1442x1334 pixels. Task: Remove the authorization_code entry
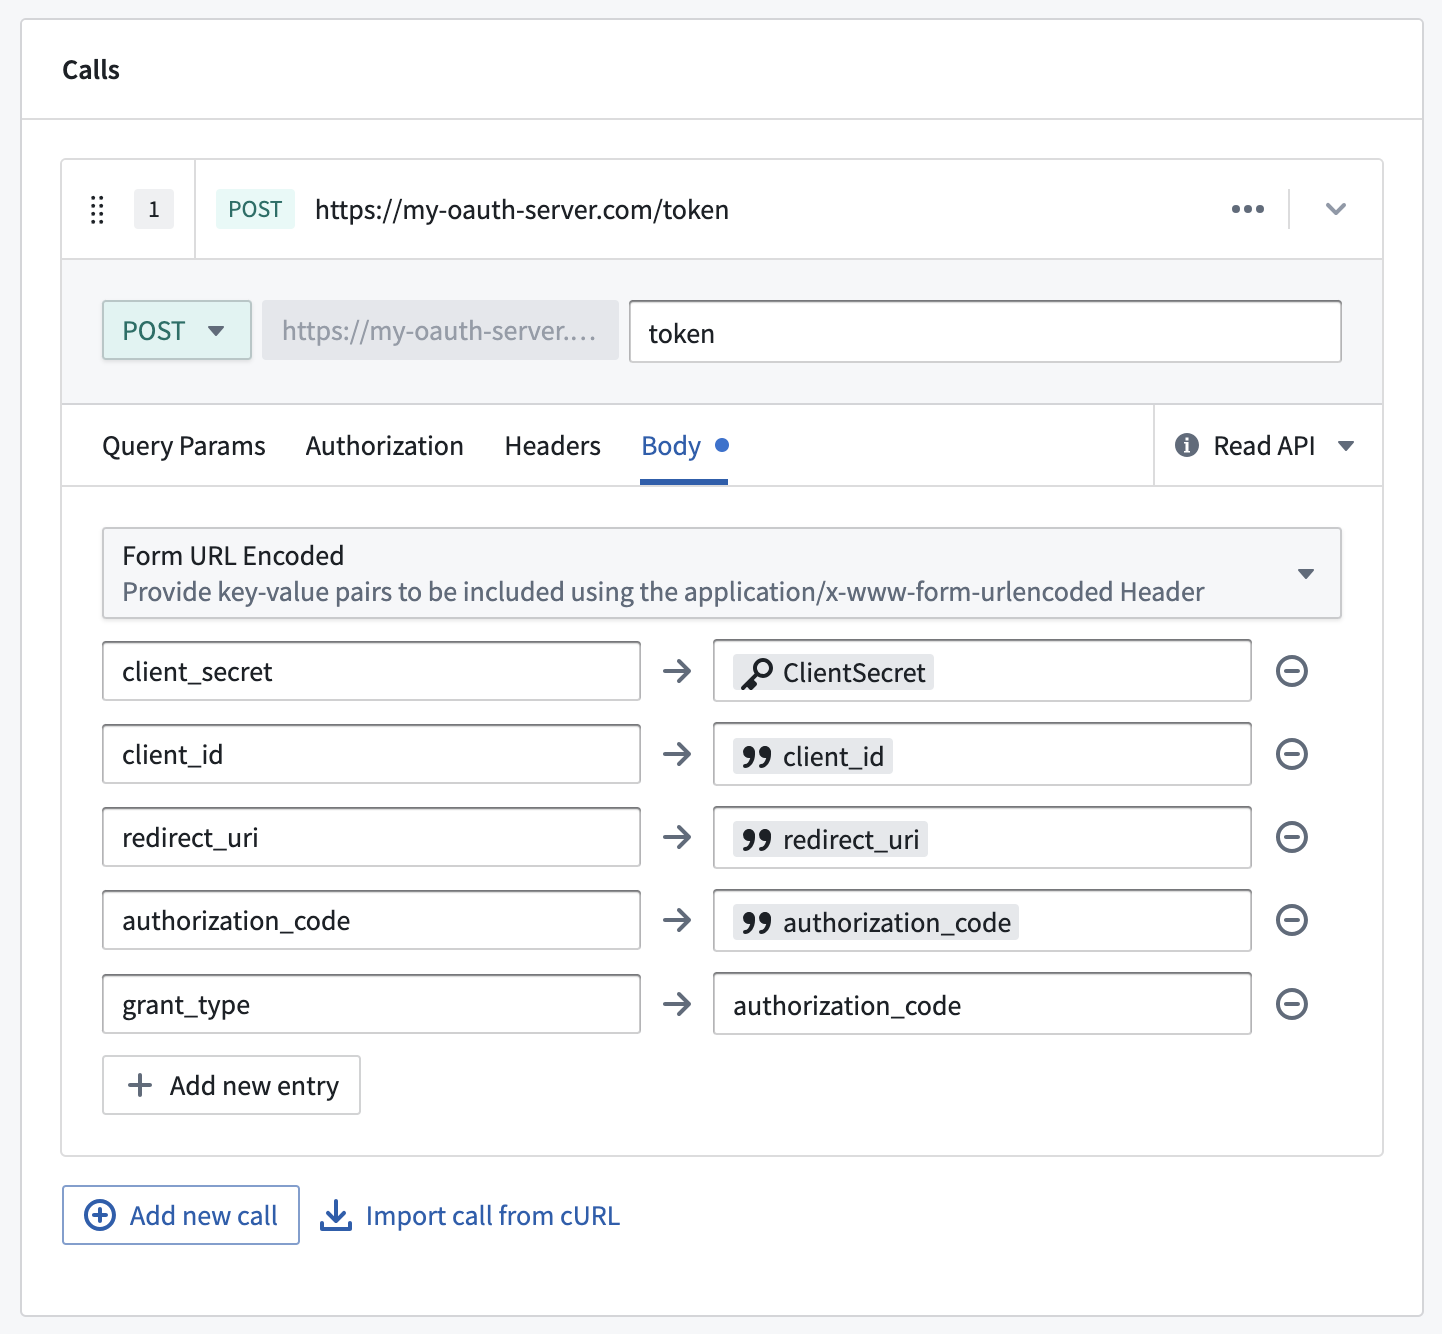point(1292,920)
